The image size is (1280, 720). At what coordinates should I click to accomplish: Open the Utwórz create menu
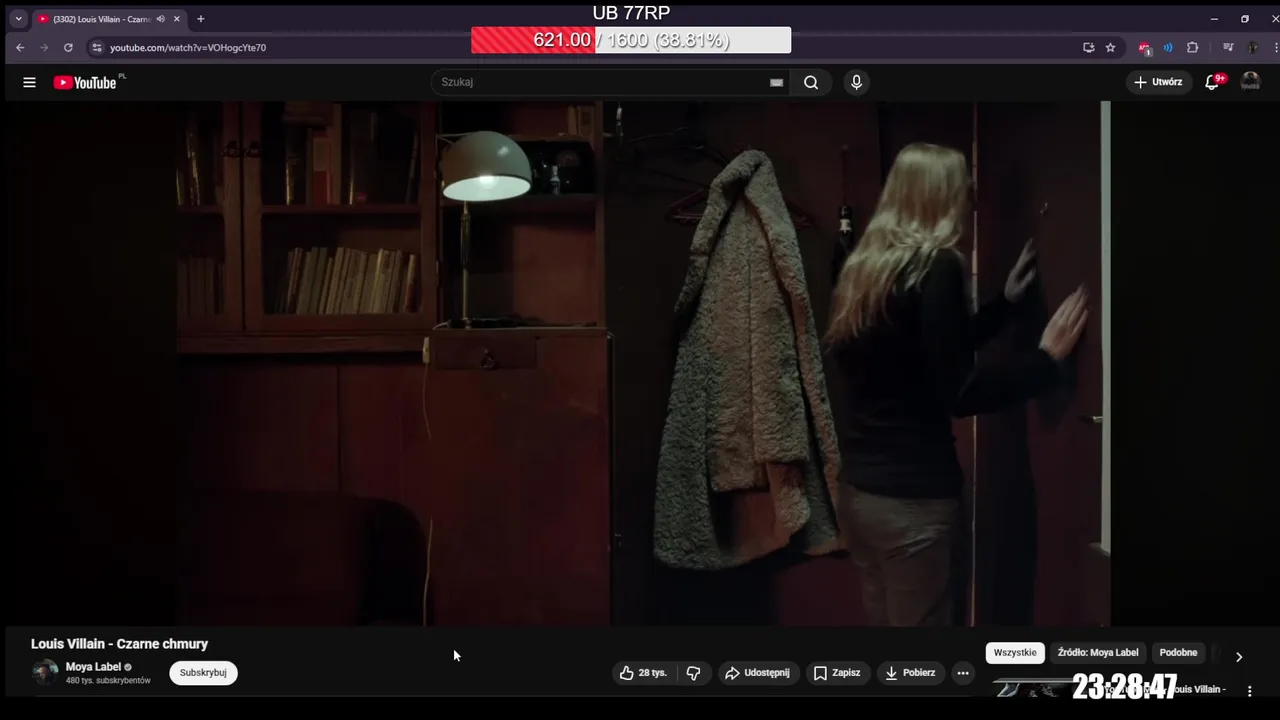point(1158,82)
